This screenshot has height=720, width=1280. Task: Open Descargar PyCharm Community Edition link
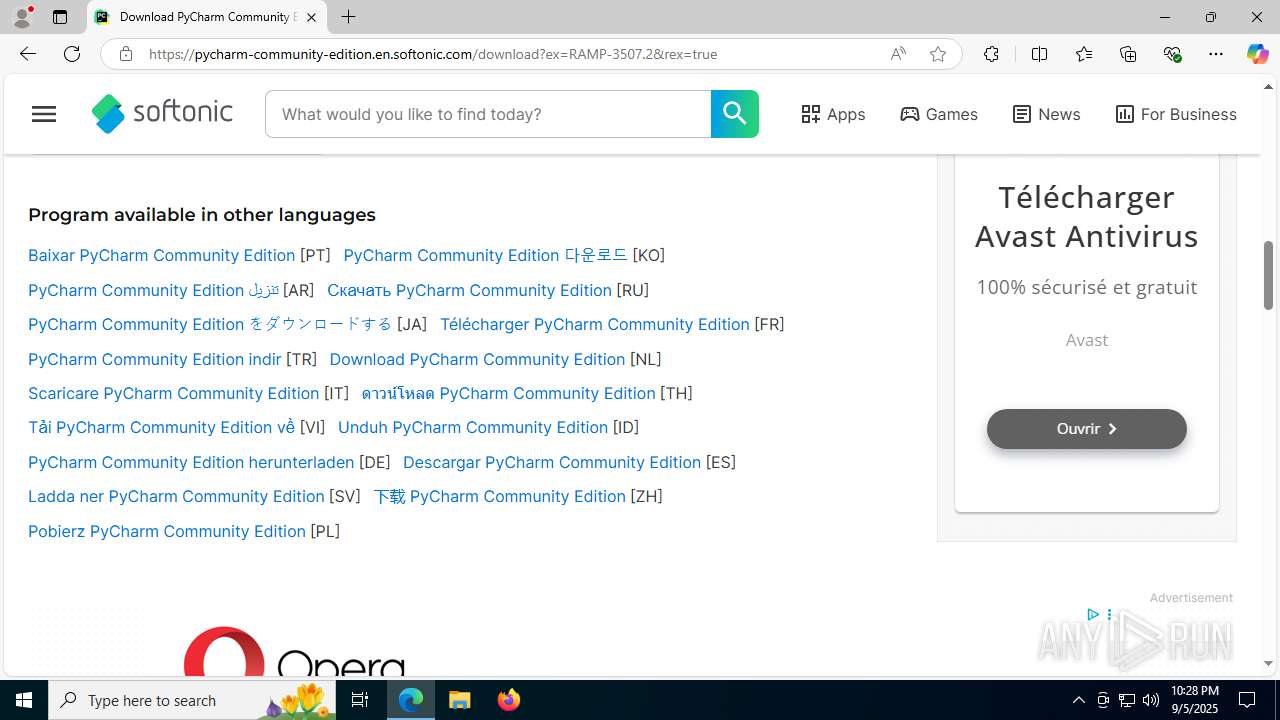(551, 462)
